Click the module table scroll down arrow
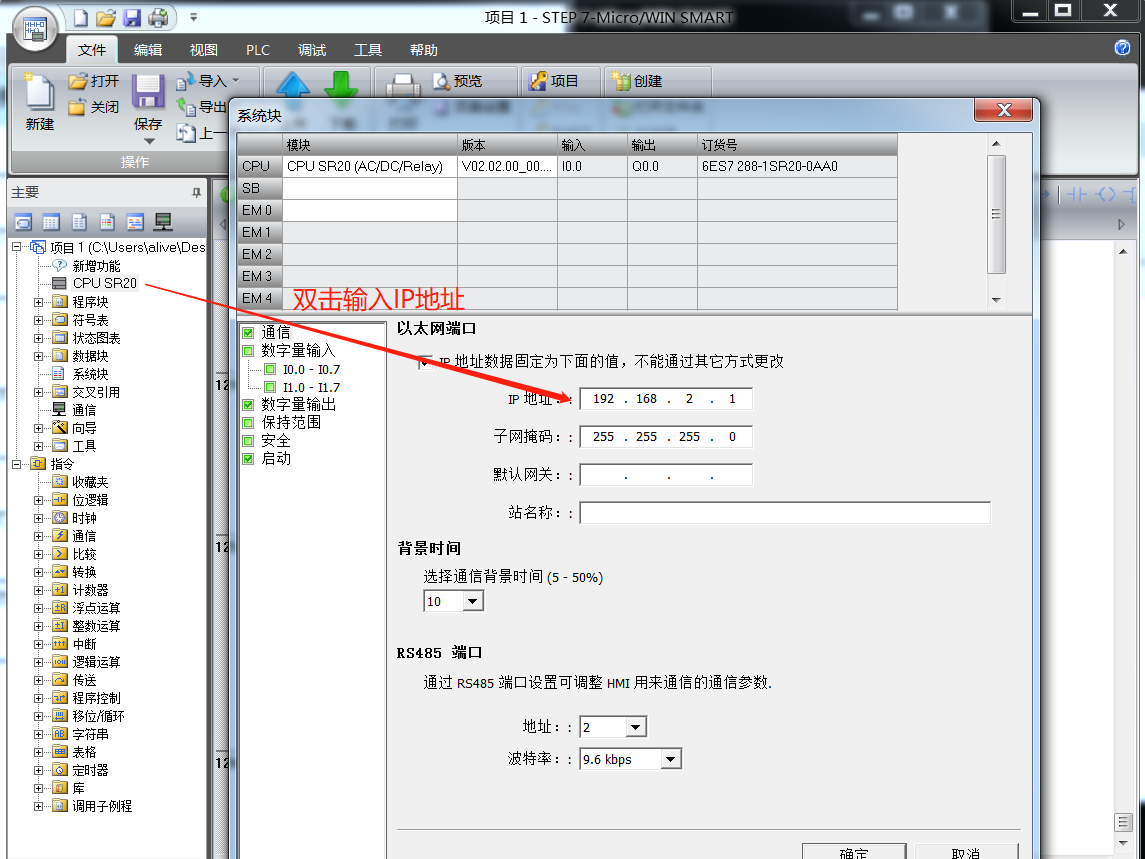1145x859 pixels. (996, 300)
